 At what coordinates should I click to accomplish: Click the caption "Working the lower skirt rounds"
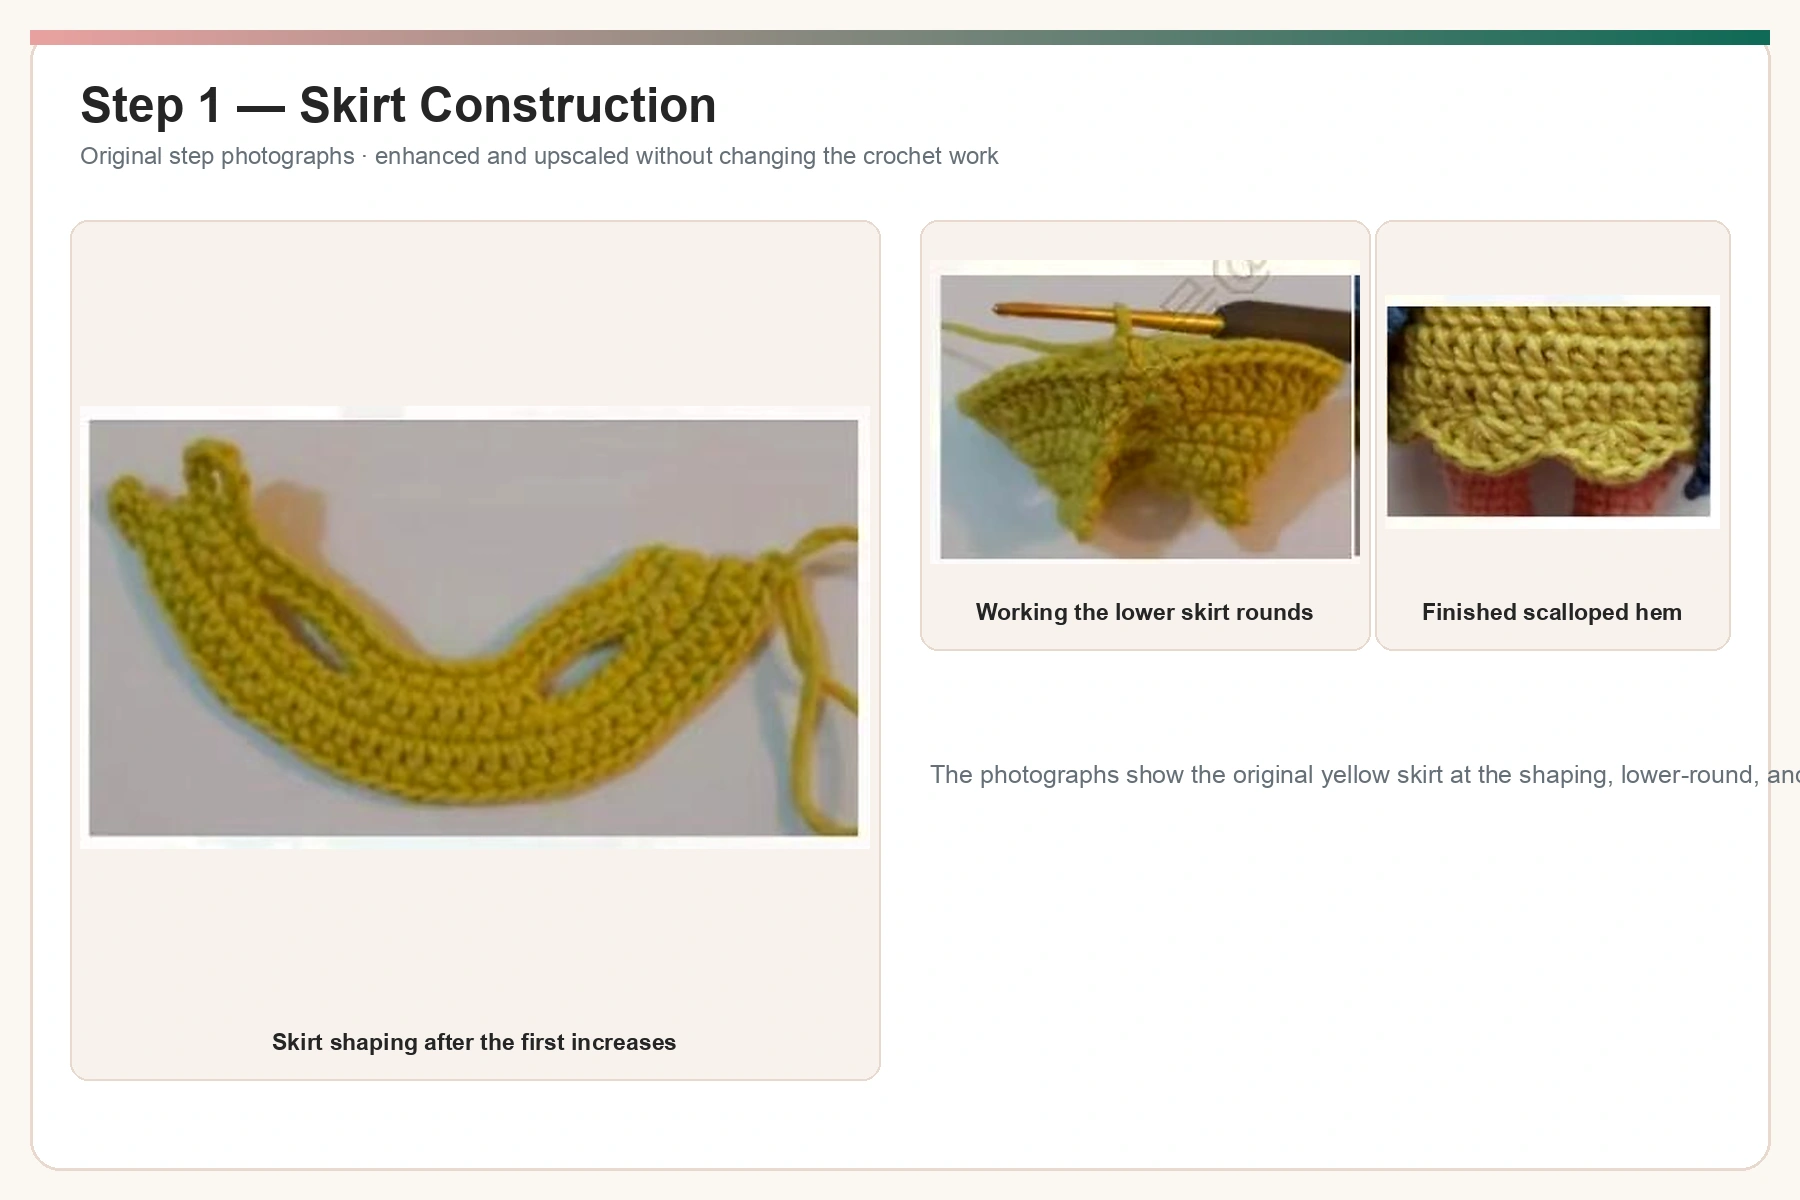1145,612
